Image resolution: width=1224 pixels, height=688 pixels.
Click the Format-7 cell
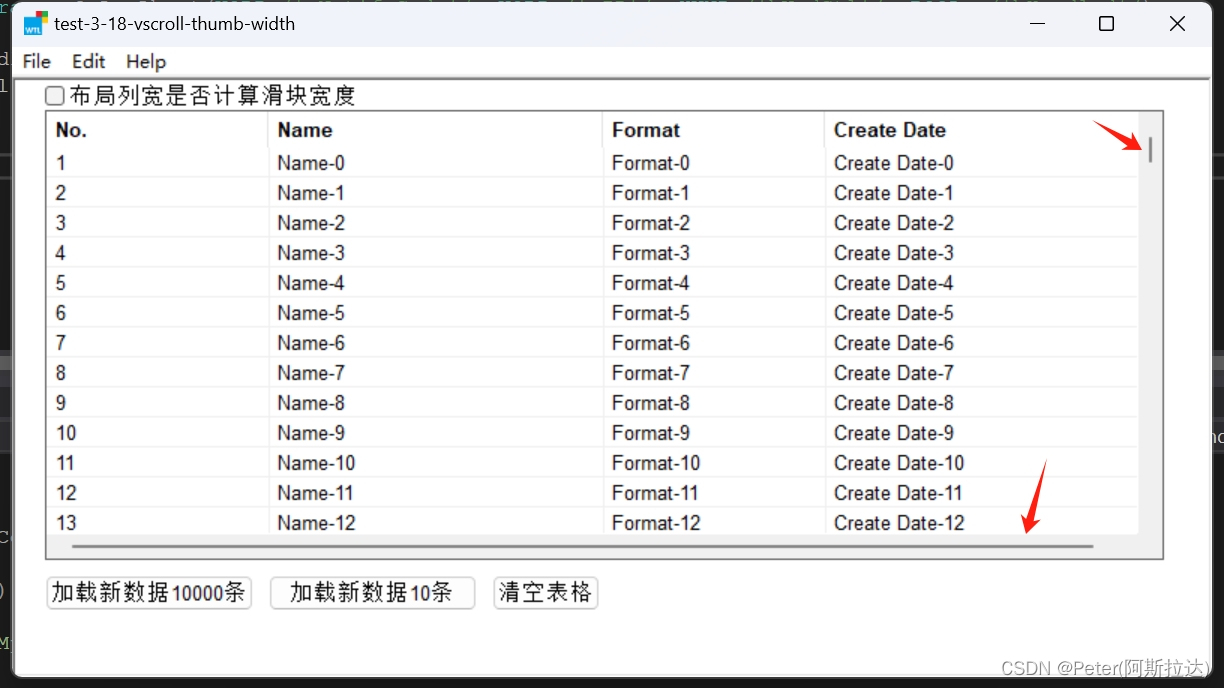[x=715, y=373]
